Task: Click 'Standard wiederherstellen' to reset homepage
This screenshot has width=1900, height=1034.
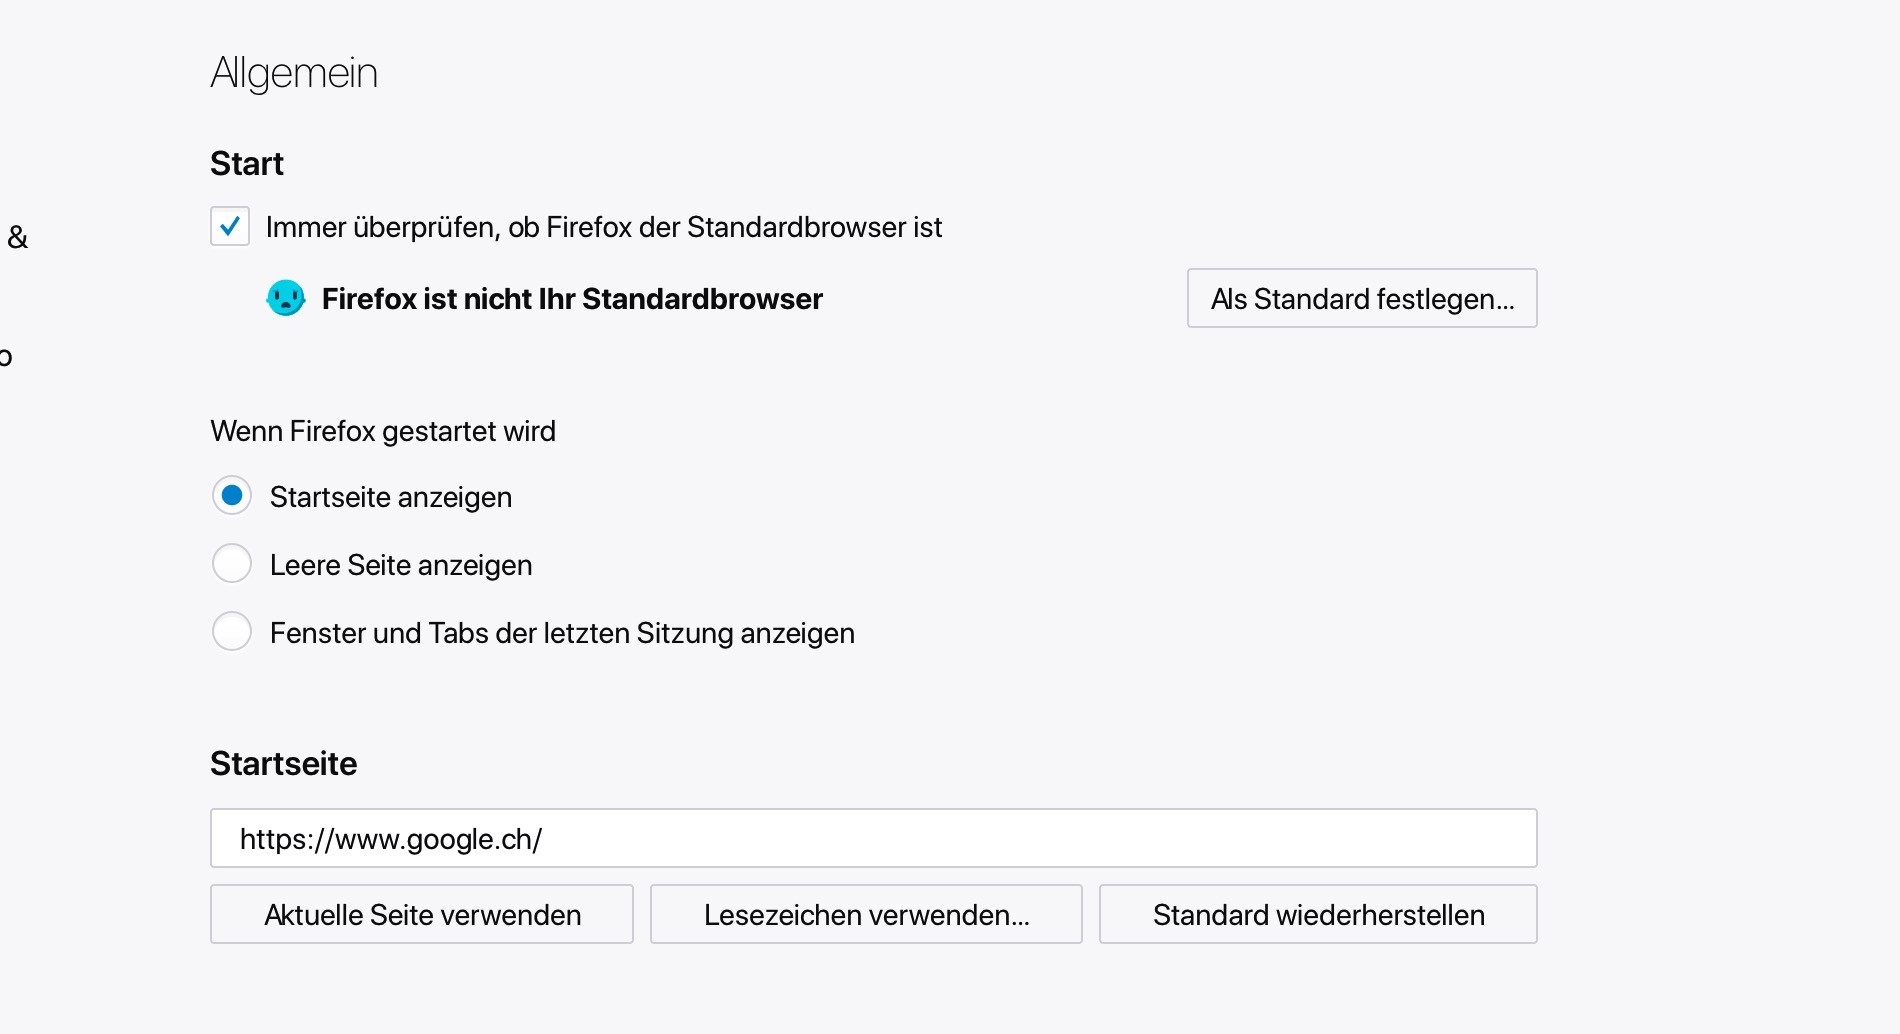Action: pyautogui.click(x=1317, y=914)
